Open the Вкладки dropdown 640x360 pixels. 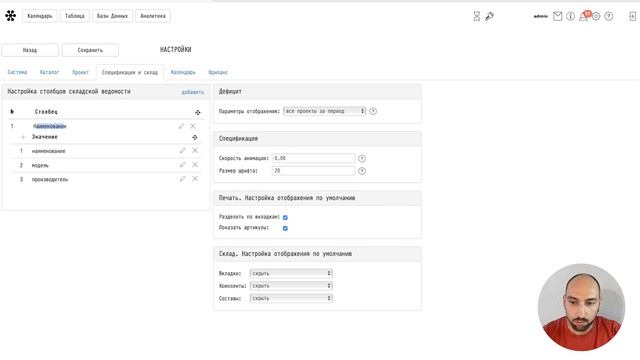(x=291, y=273)
